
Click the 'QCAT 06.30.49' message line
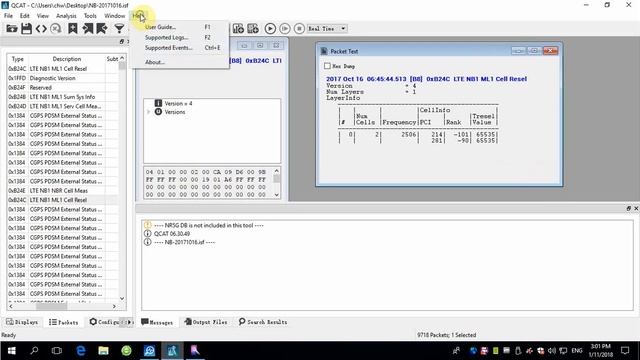171,233
